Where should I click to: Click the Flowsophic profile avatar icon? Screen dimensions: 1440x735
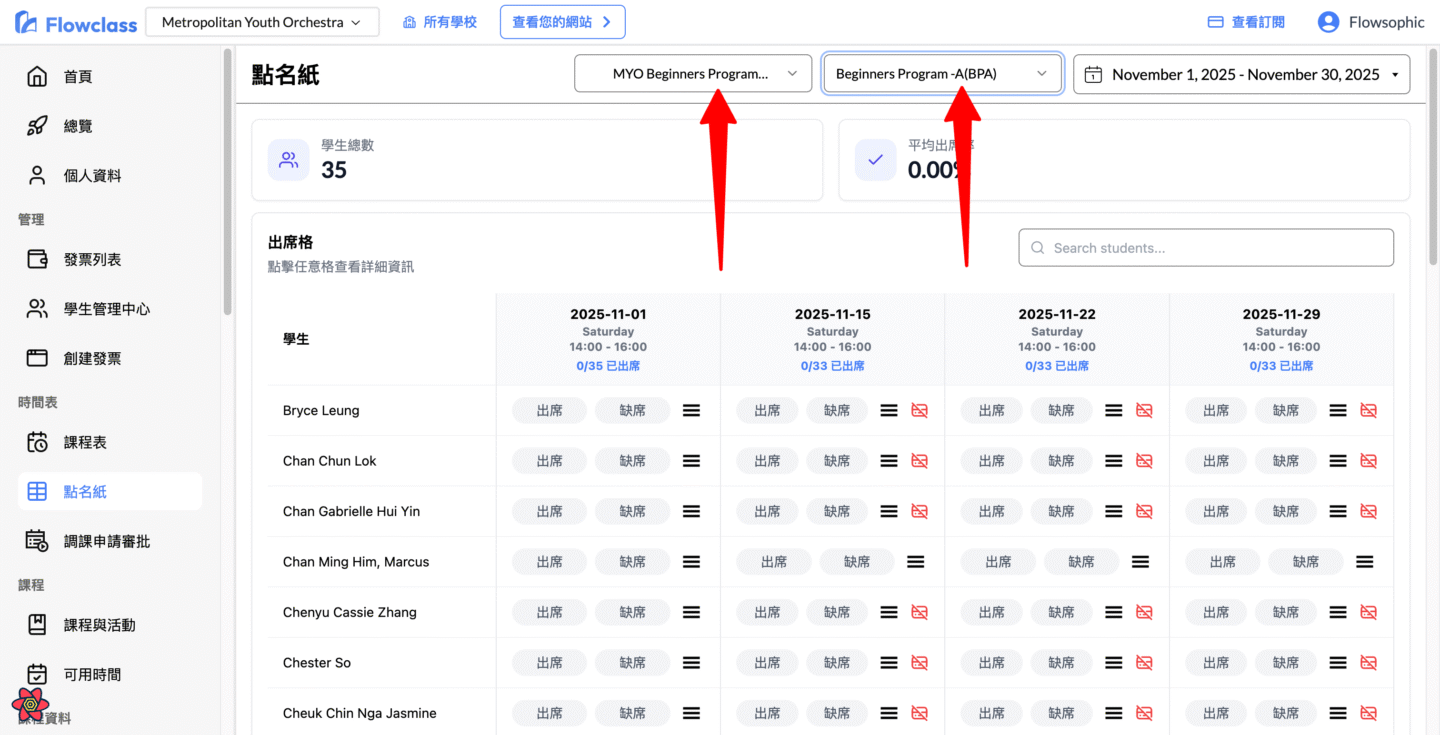(1328, 22)
